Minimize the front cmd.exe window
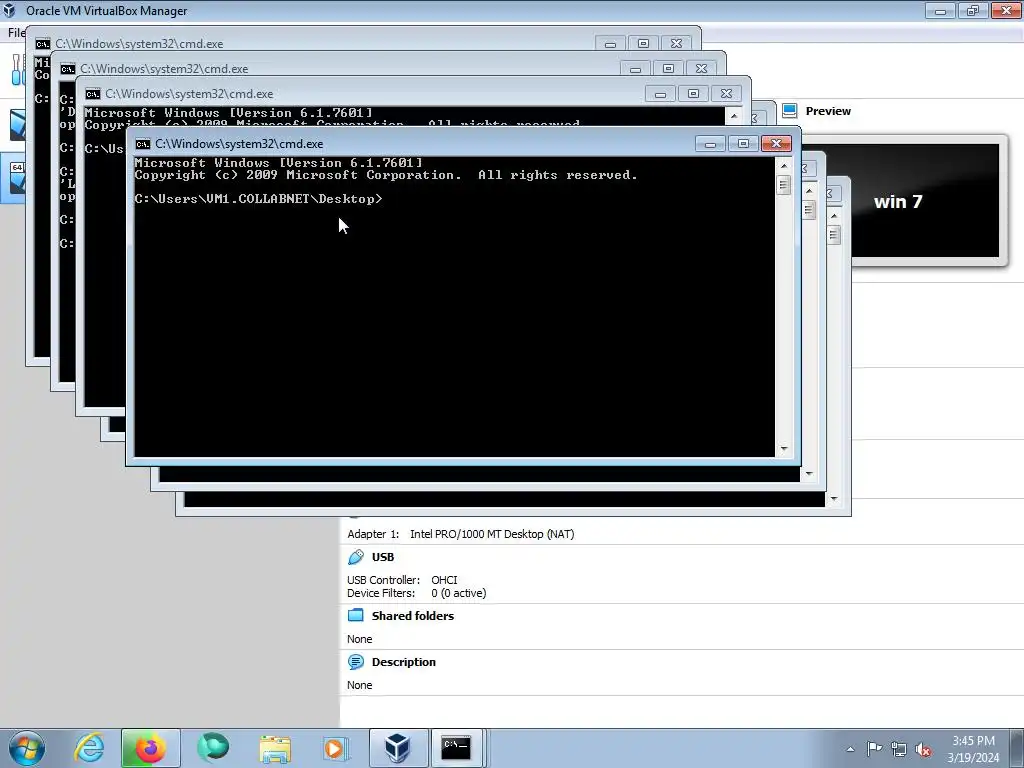This screenshot has height=768, width=1024. click(x=710, y=144)
